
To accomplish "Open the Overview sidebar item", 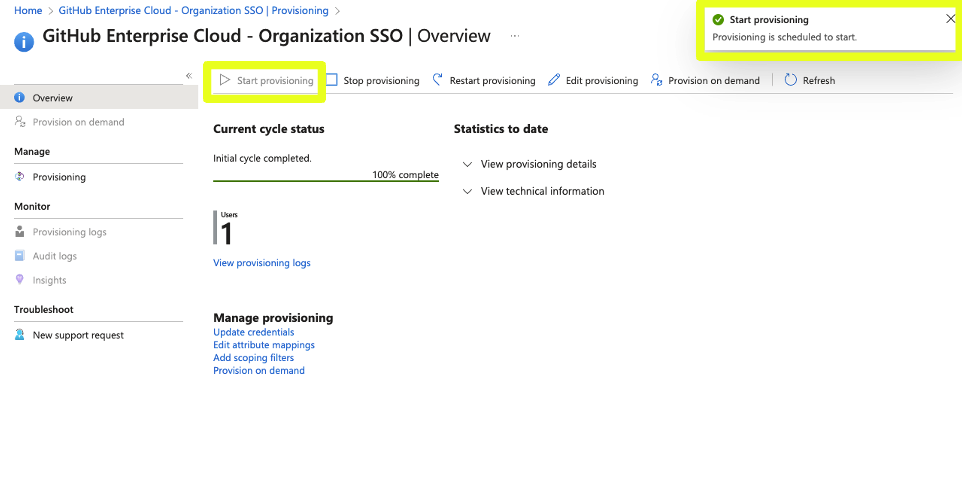I will (x=99, y=97).
